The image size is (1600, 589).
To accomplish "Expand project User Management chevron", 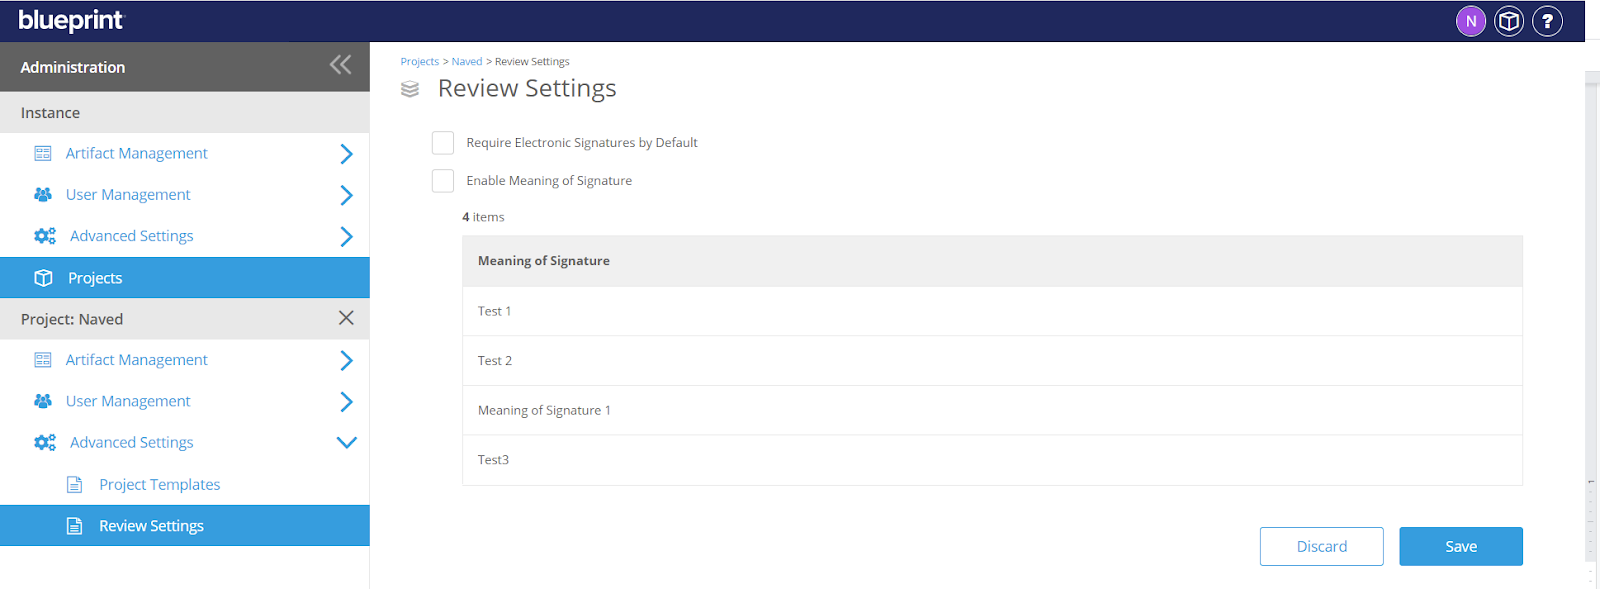I will (x=346, y=402).
